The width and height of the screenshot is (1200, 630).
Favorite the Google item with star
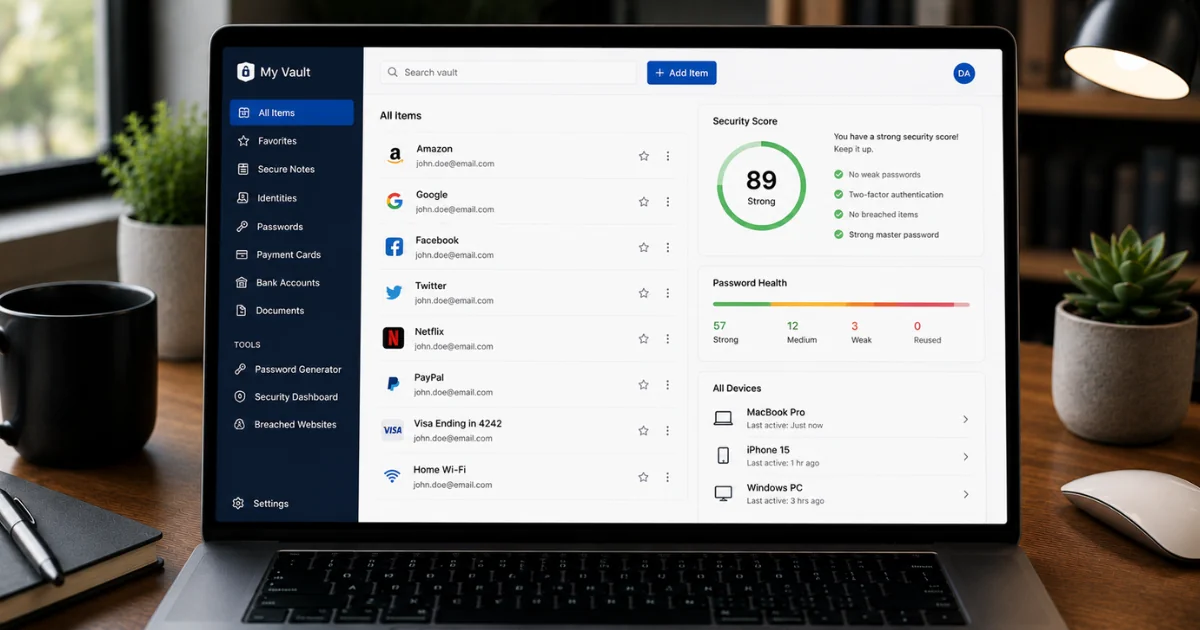tap(644, 202)
